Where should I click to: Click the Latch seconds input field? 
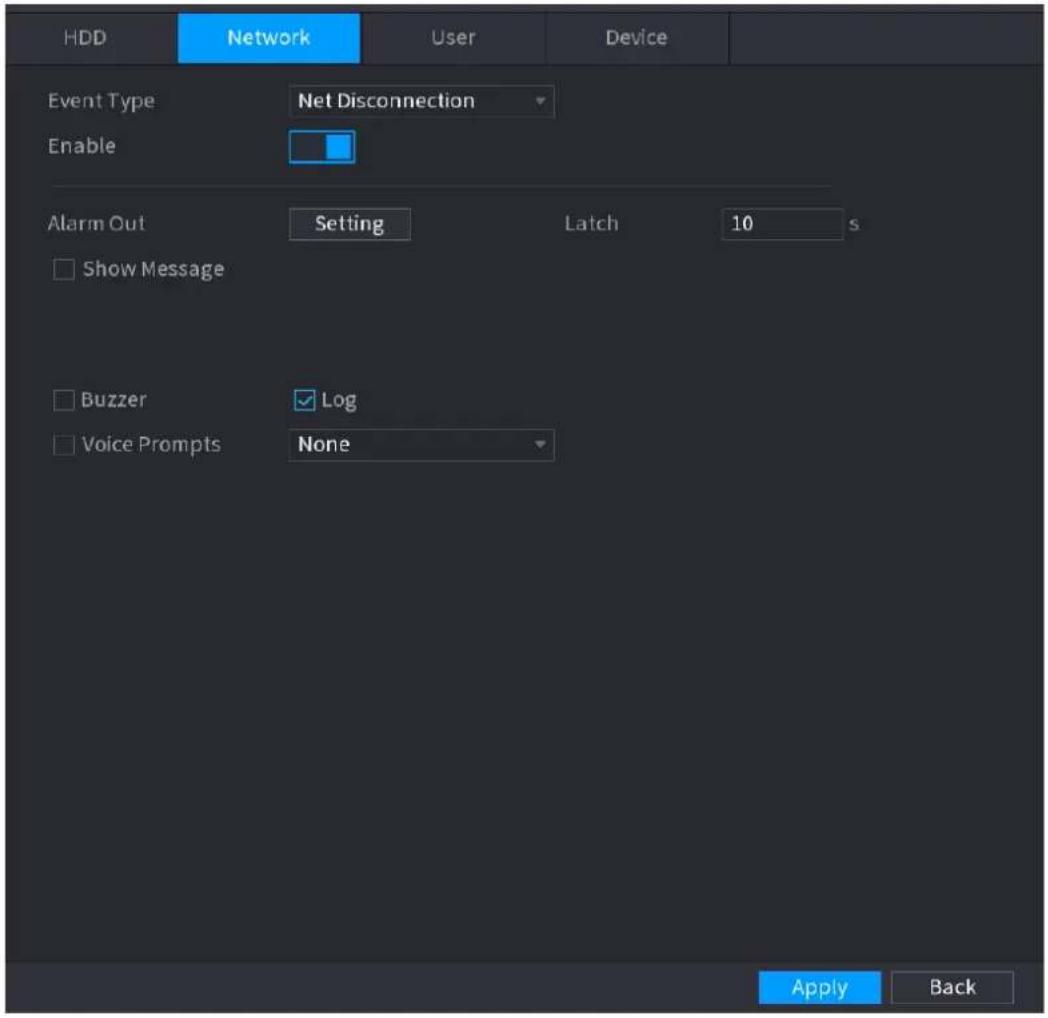tap(782, 223)
